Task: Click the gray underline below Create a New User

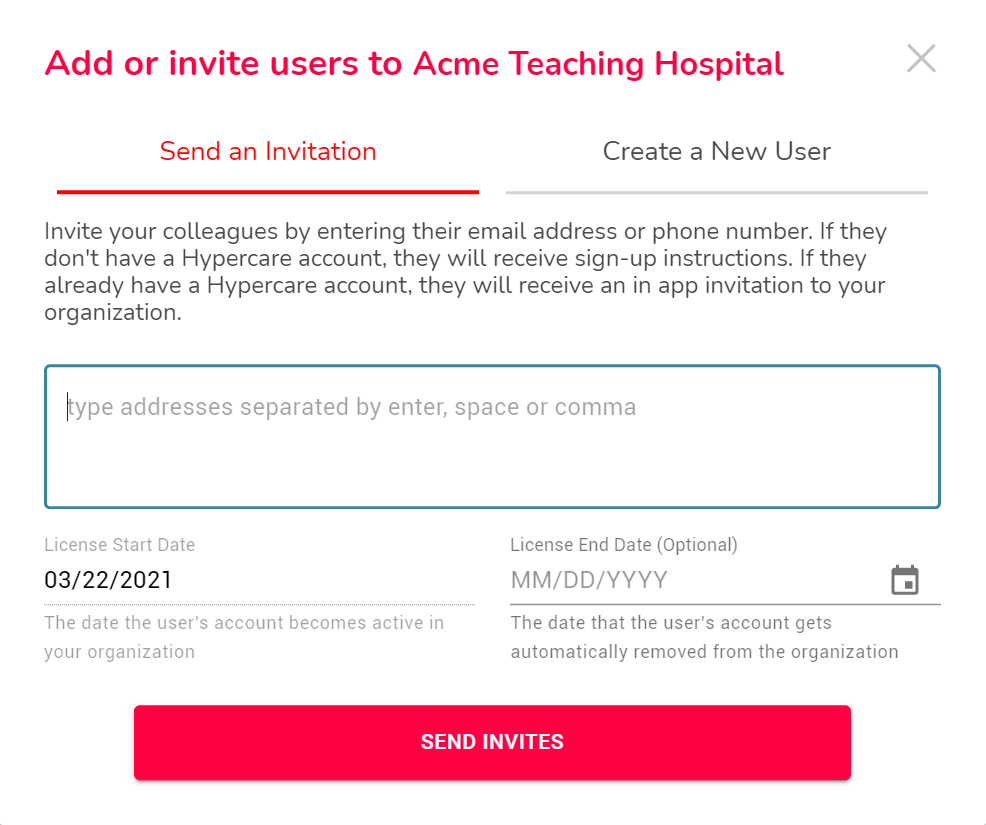Action: coord(717,192)
